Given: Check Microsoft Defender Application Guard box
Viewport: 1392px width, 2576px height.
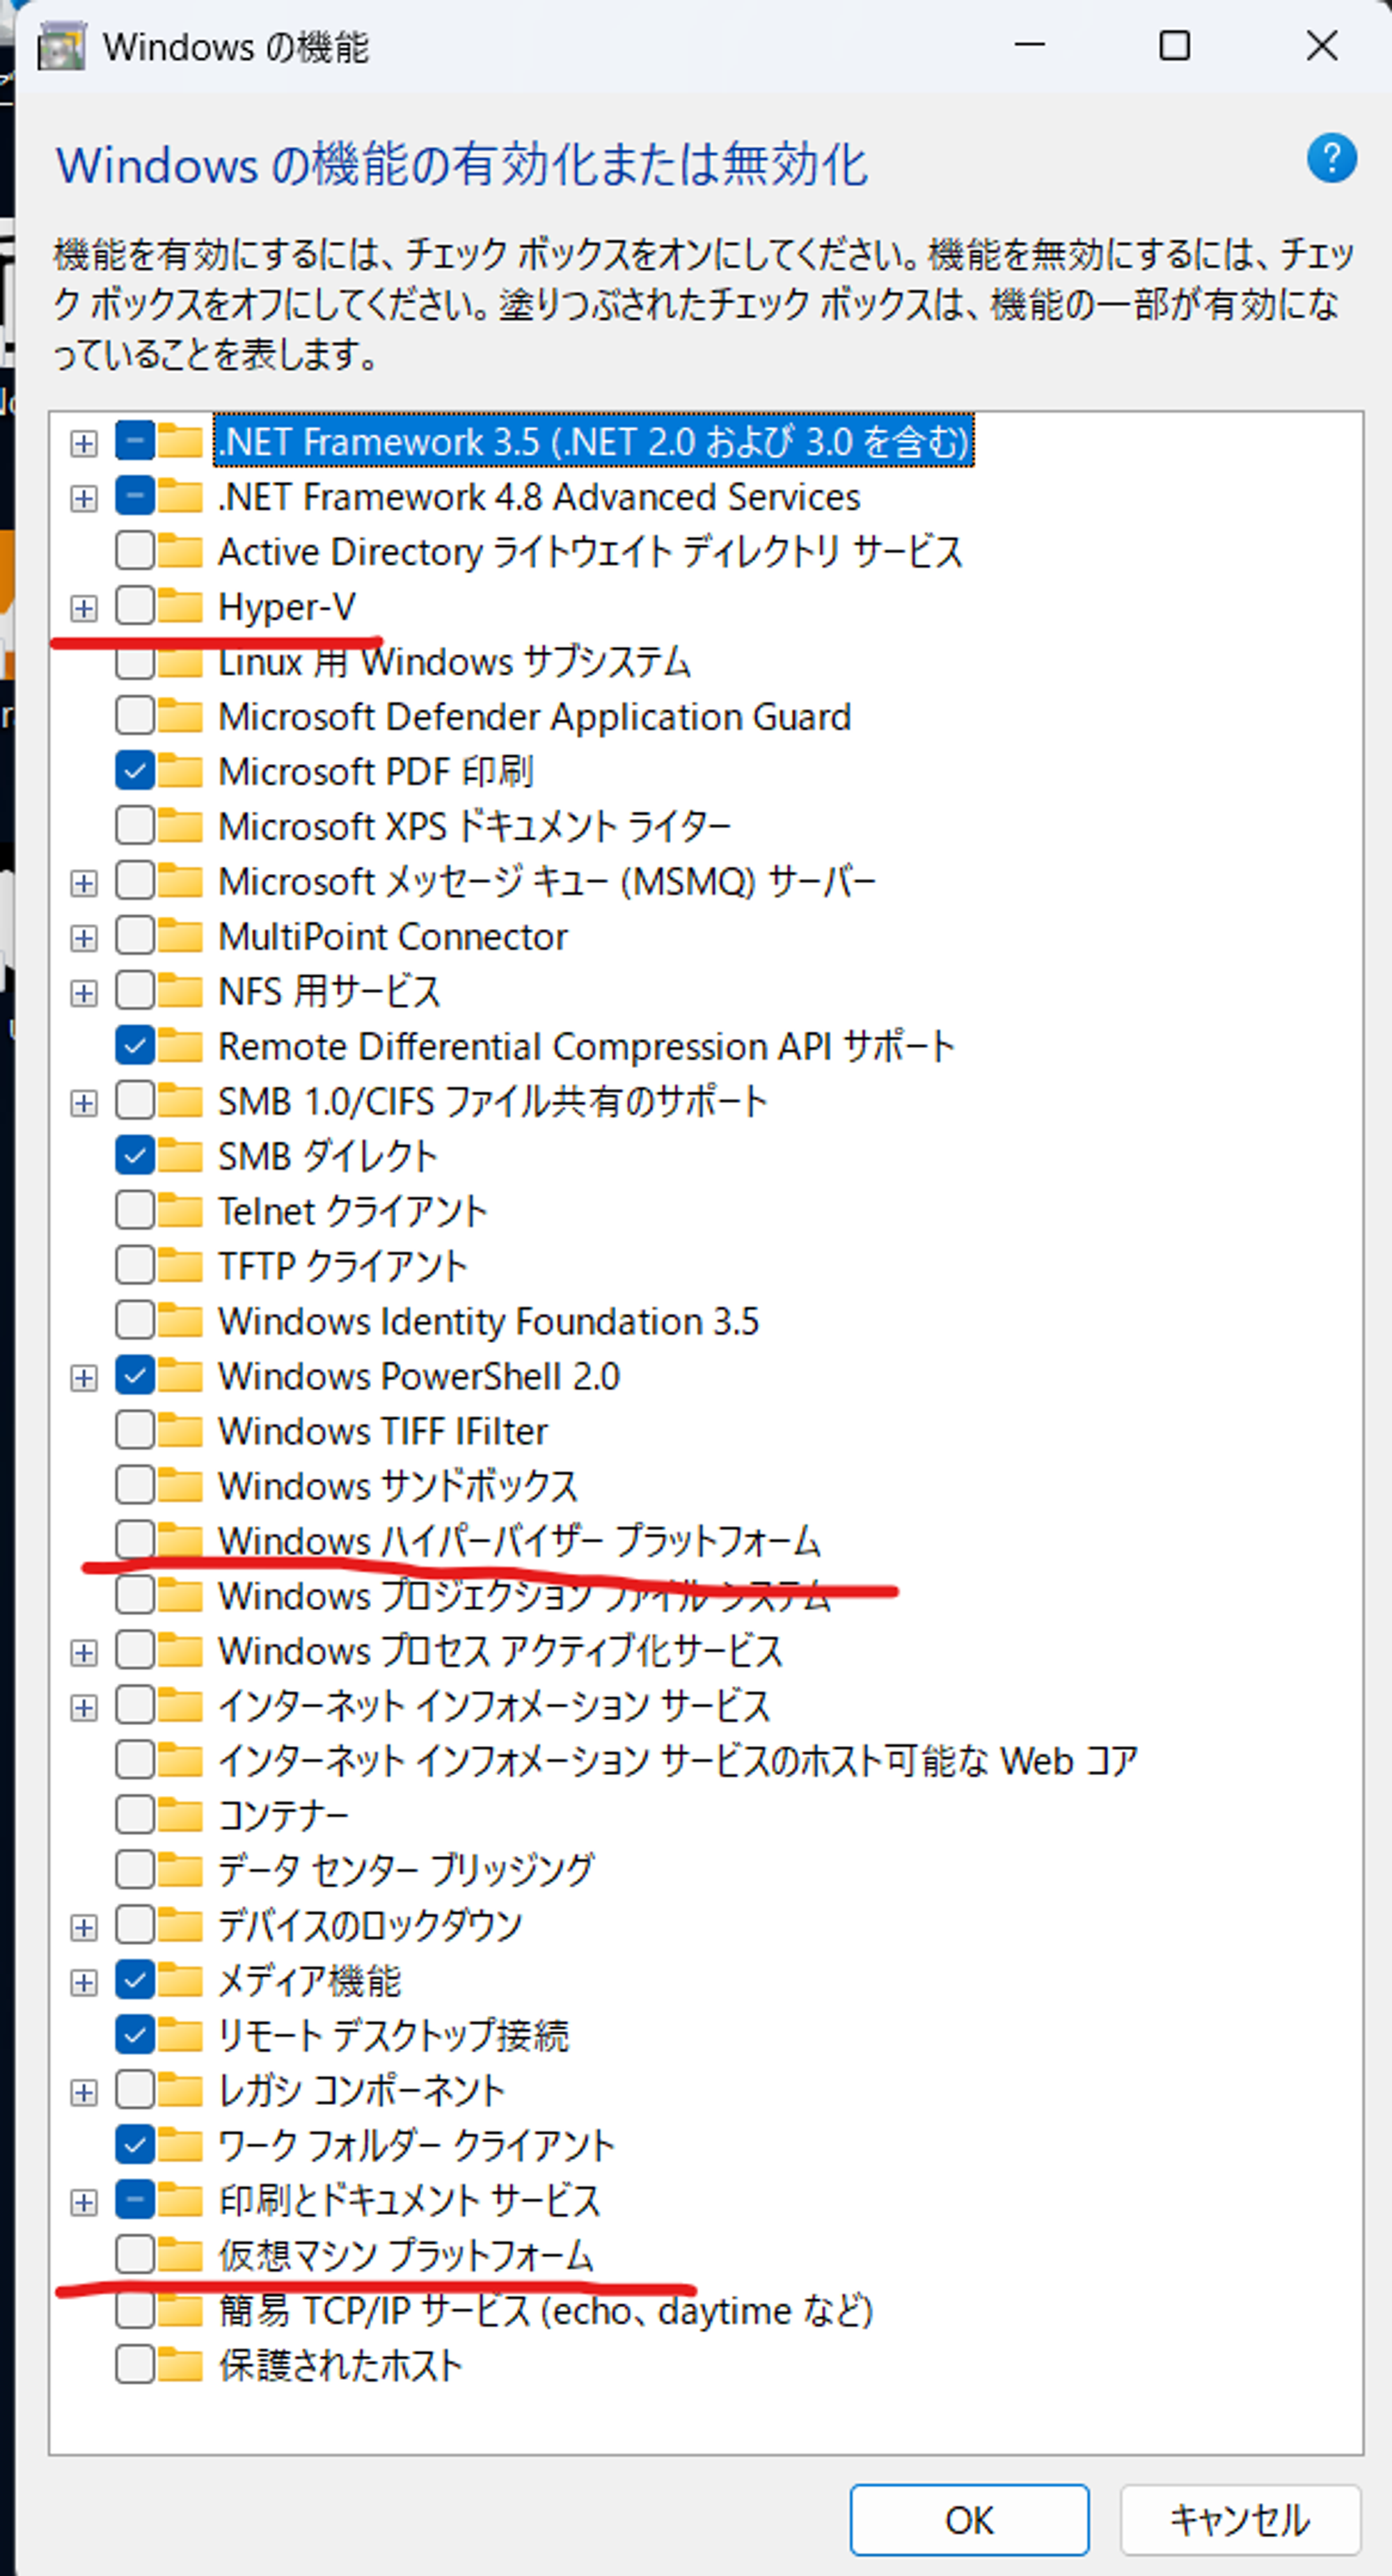Looking at the screenshot, I should coord(135,715).
